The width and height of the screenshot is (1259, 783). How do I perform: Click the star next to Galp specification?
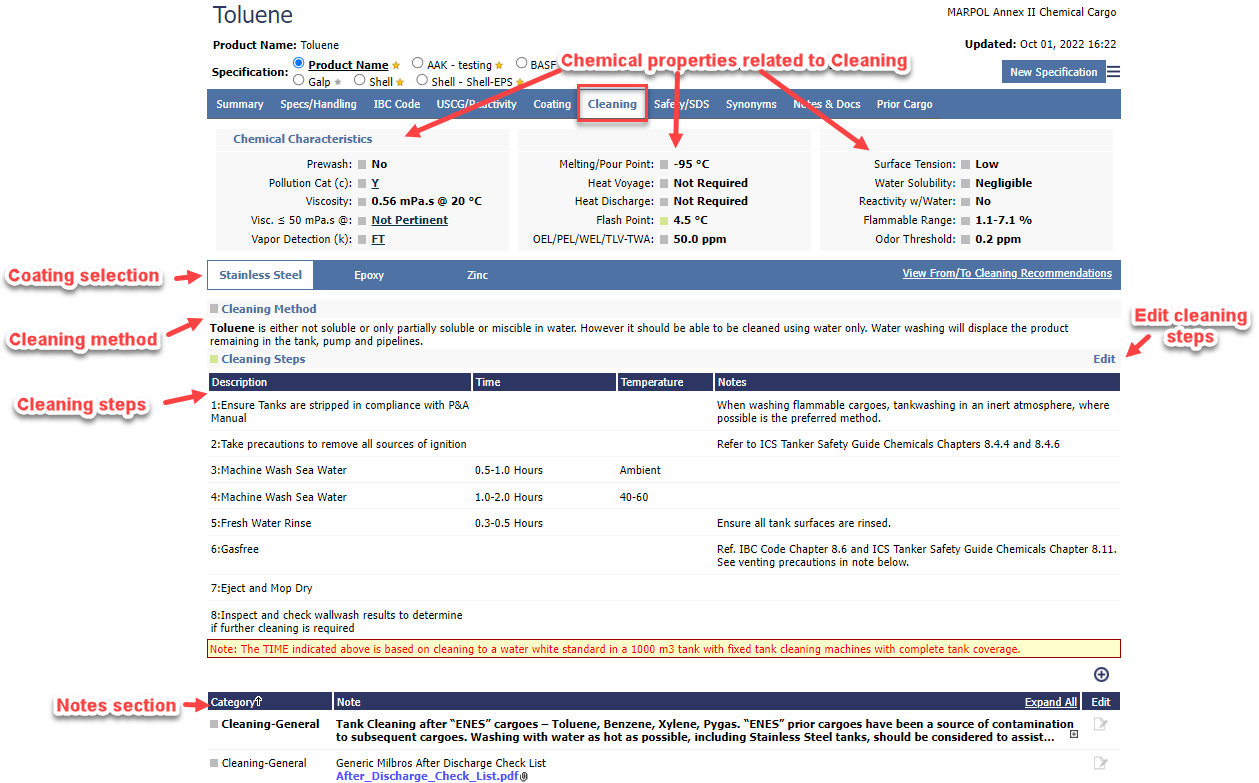(338, 82)
